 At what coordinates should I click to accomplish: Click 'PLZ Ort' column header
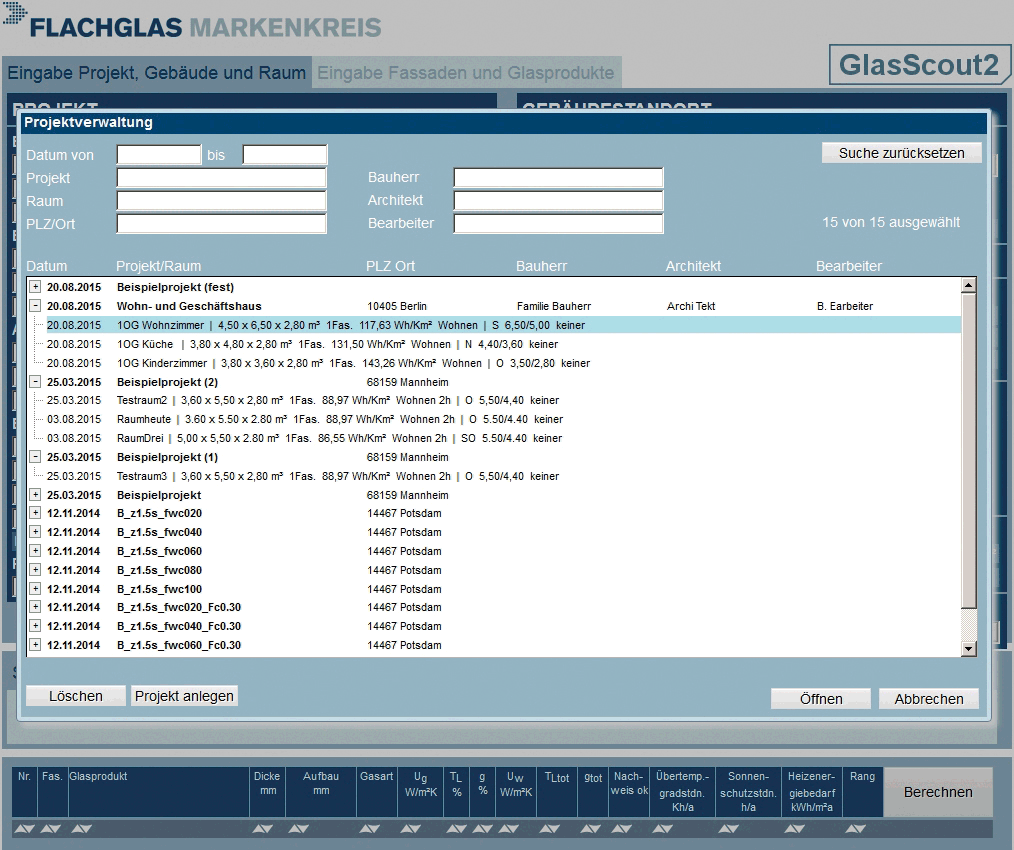click(x=390, y=266)
